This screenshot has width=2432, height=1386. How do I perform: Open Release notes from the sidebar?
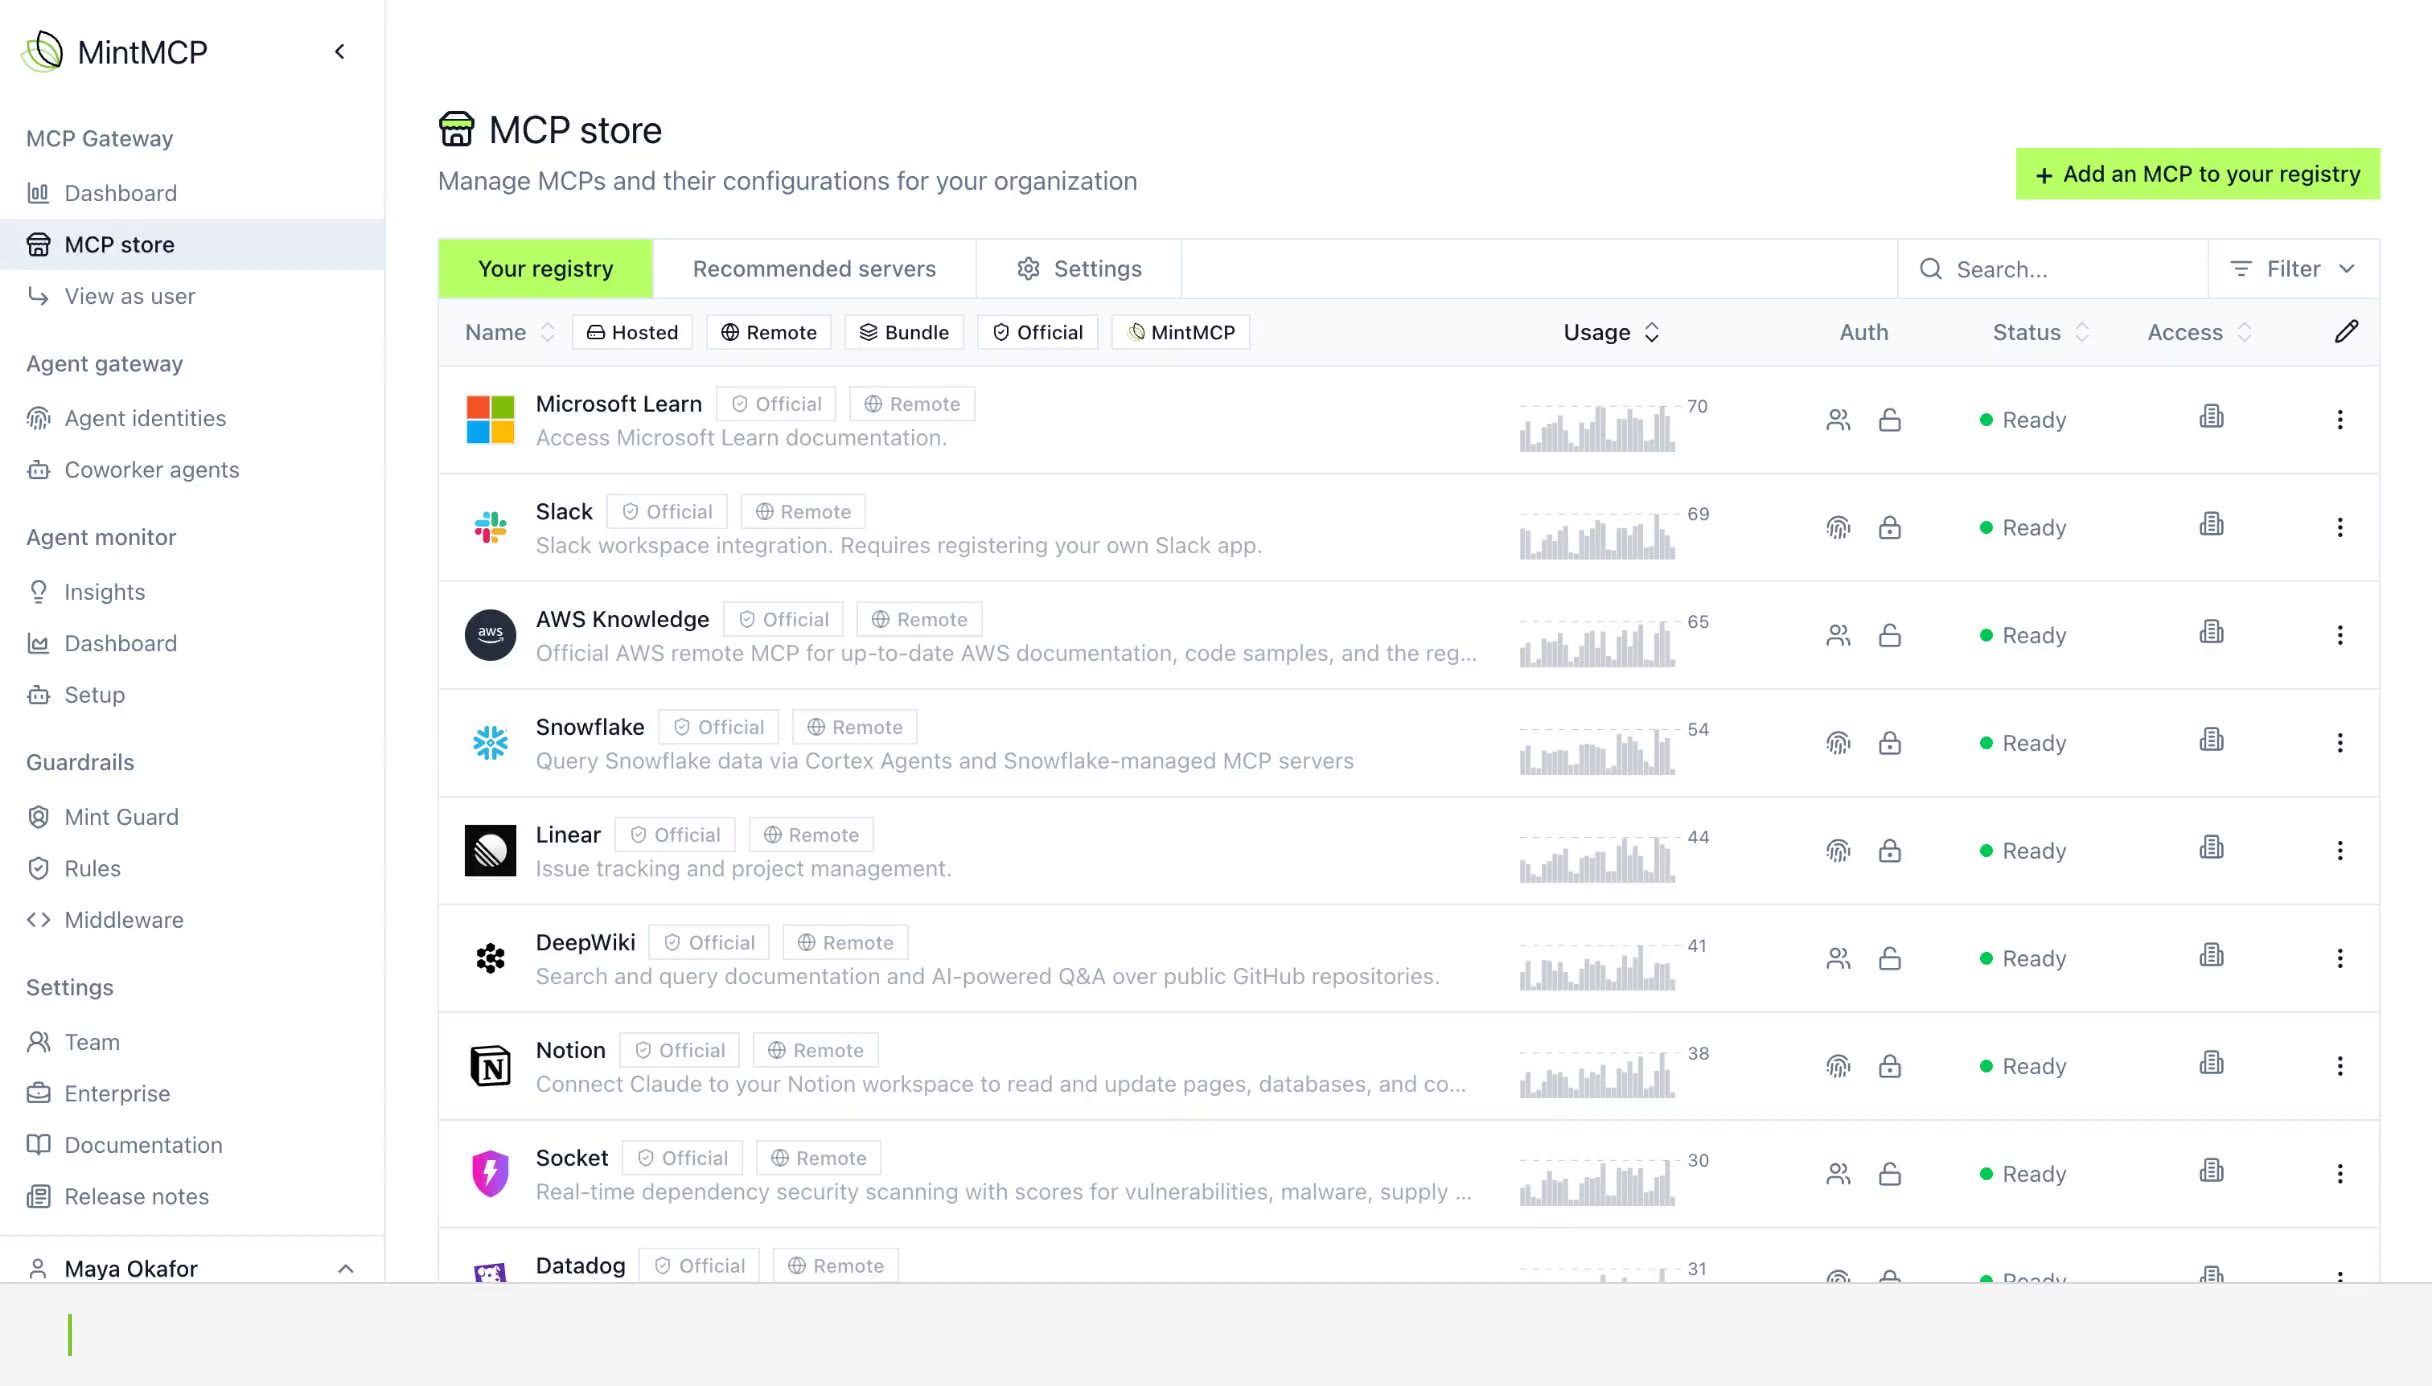pos(192,1196)
